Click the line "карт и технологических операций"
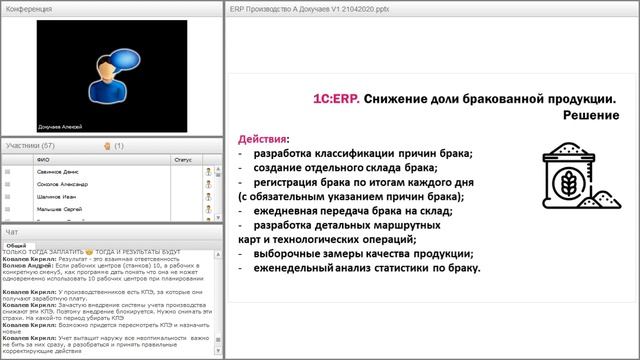Viewport: 640px width, 360px height. pos(327,239)
